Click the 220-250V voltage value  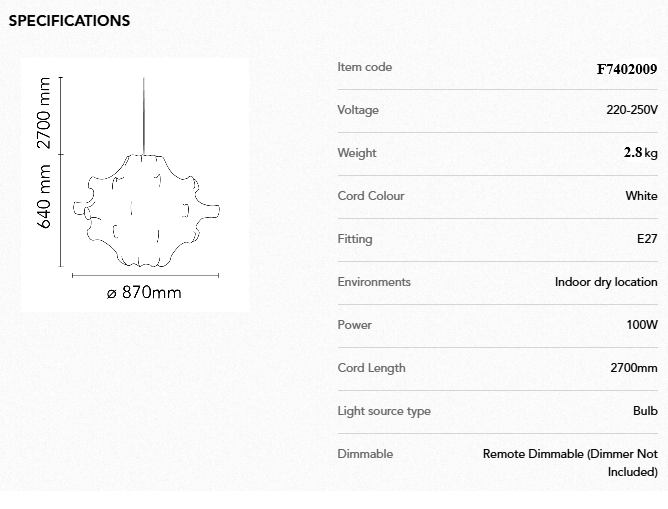coord(632,110)
